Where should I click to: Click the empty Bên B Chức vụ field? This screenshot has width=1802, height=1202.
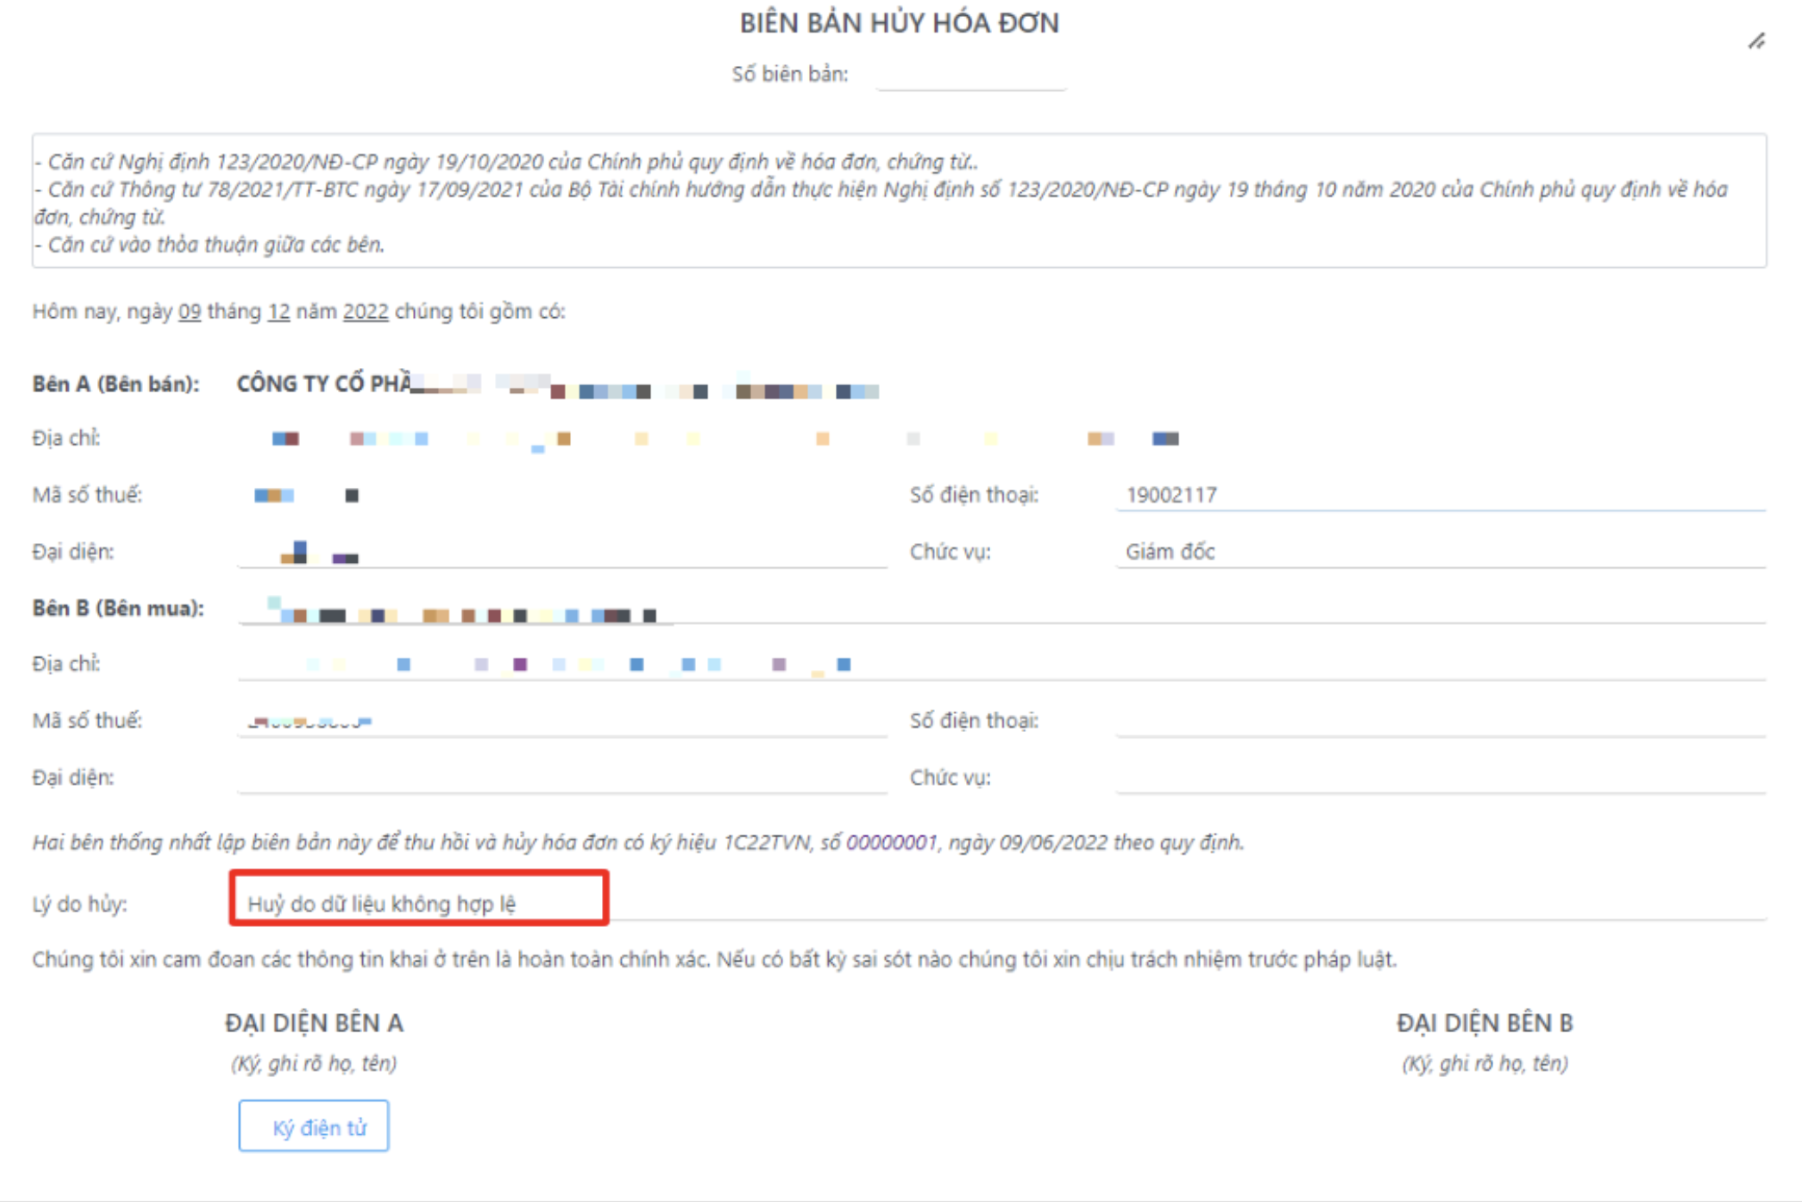pos(1438,778)
